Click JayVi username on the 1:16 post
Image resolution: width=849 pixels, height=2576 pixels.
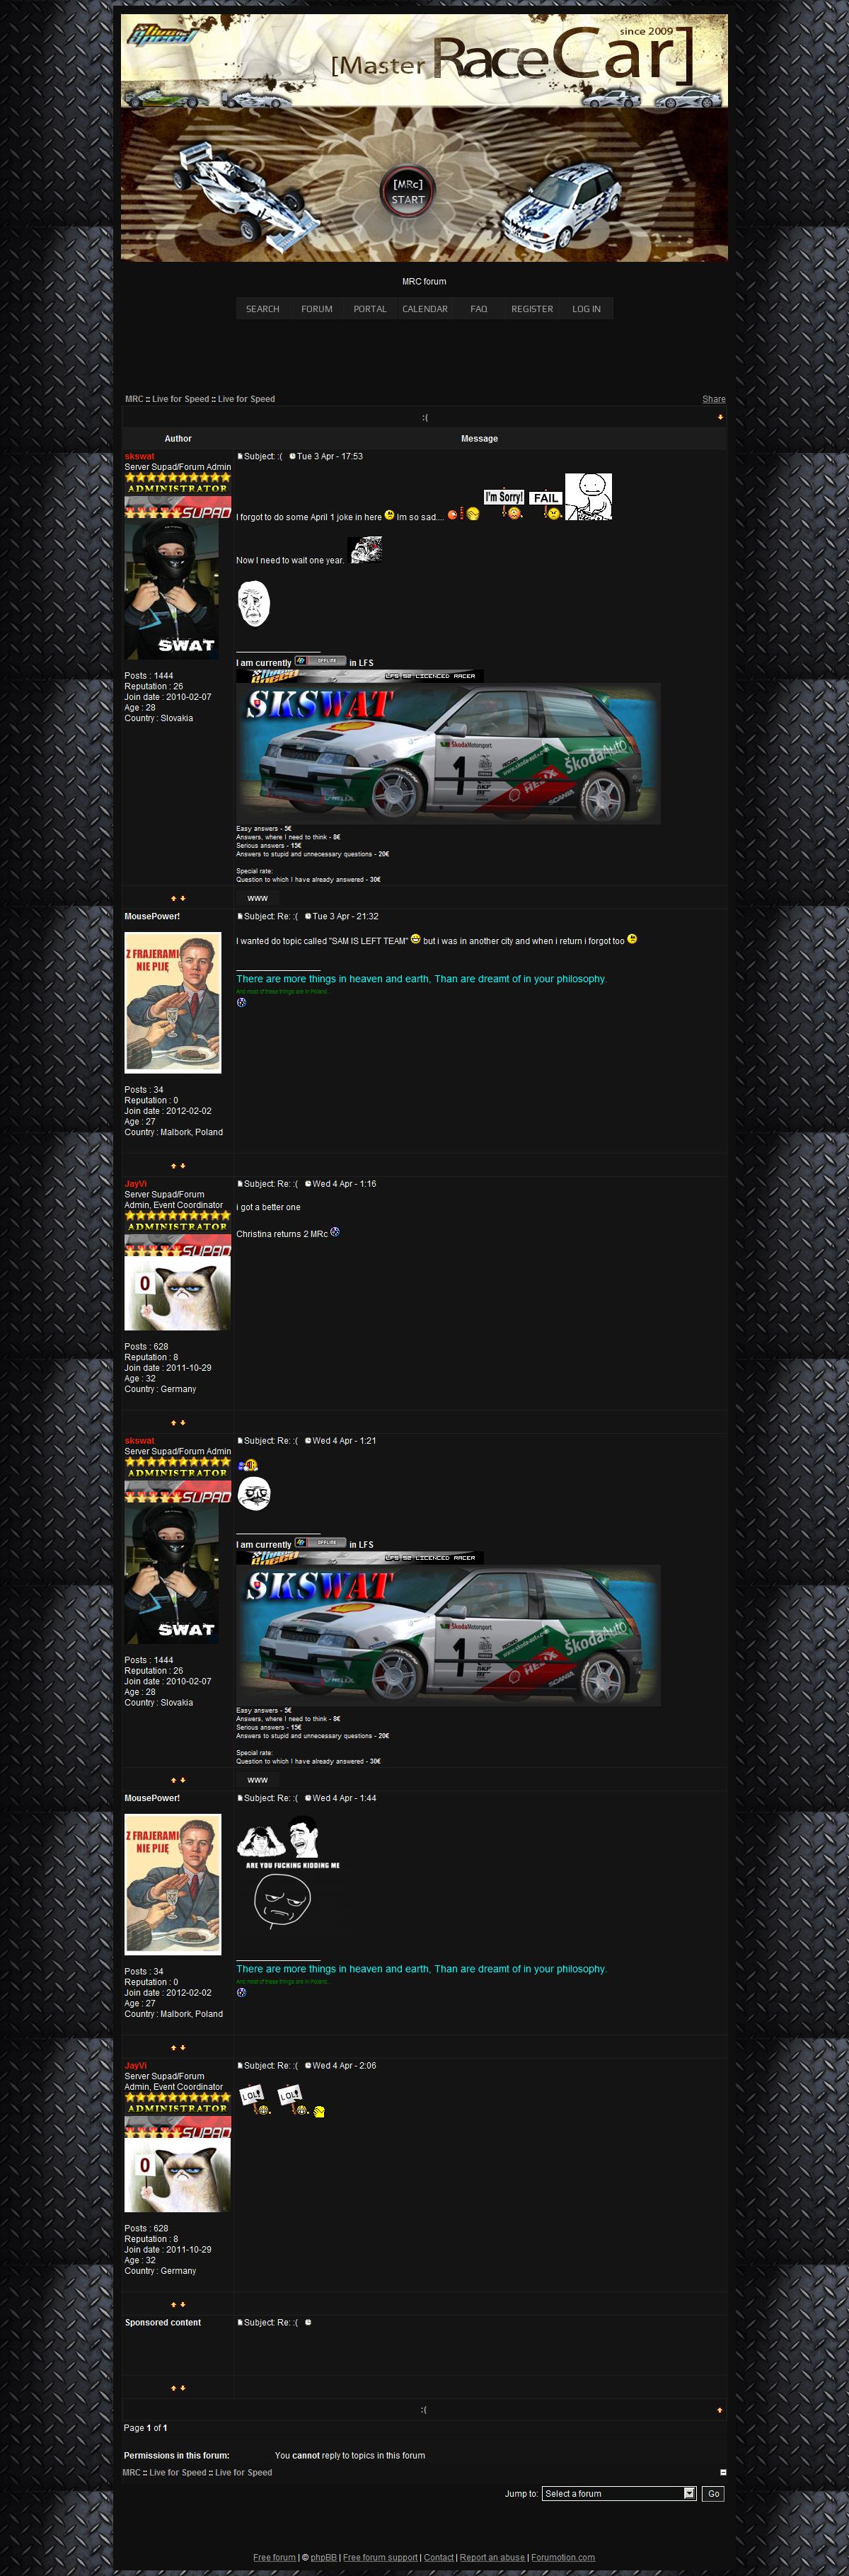click(x=135, y=1183)
